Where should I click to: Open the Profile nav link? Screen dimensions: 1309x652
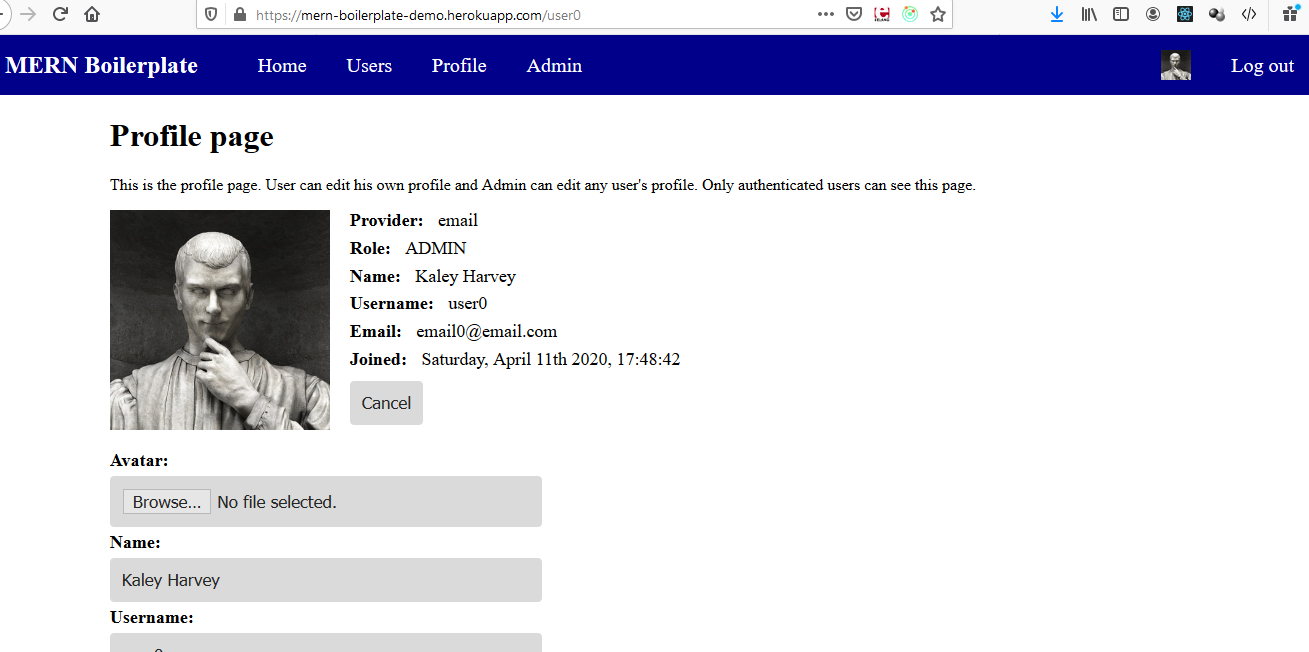click(x=459, y=66)
